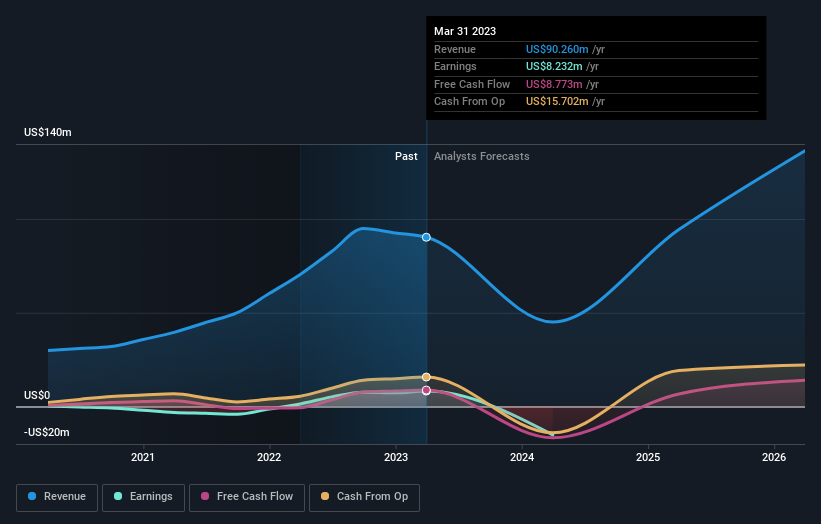
Task: Select the Revenue data point at Mar 2023
Action: [426, 237]
